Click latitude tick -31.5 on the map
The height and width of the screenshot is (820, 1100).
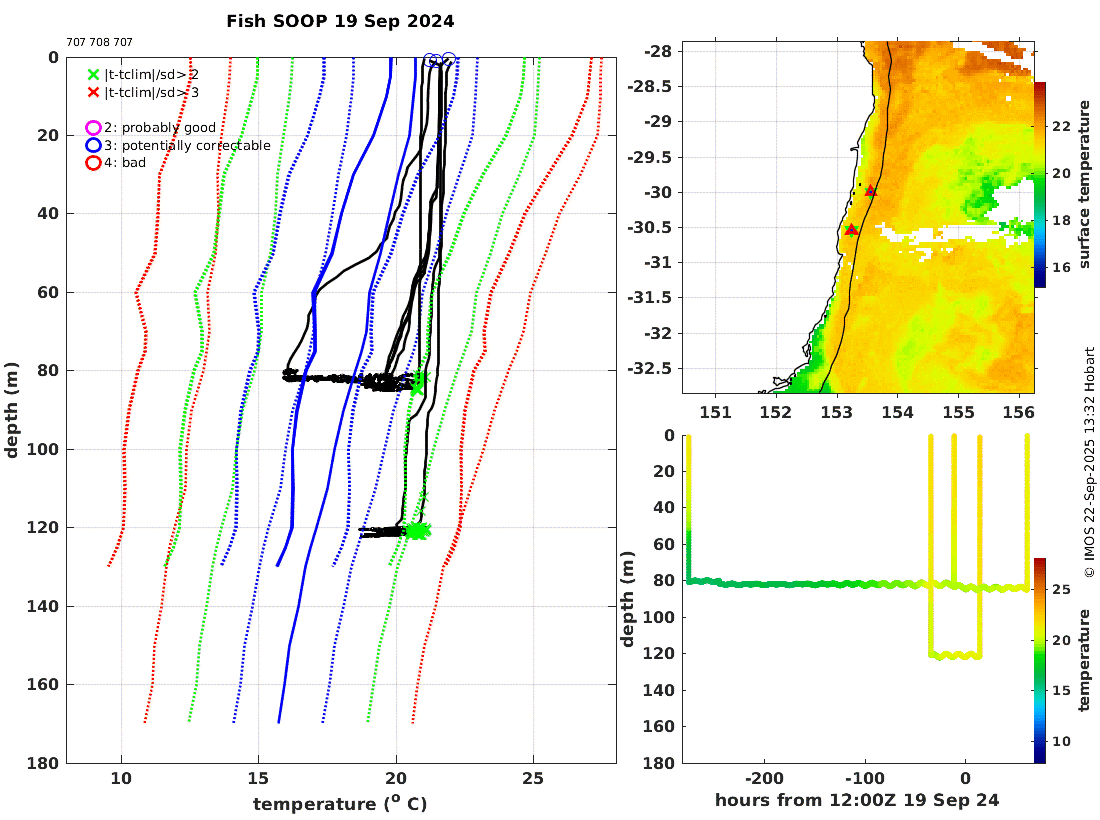[x=649, y=297]
